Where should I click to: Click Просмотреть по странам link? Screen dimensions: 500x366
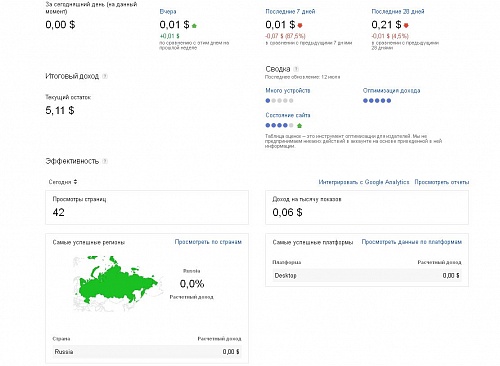[208, 242]
